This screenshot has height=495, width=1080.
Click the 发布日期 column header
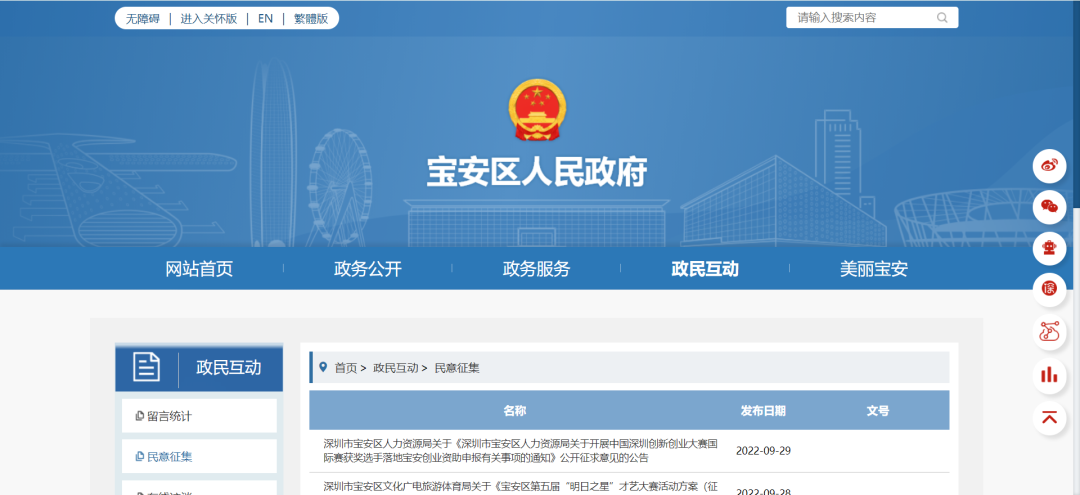pos(763,410)
